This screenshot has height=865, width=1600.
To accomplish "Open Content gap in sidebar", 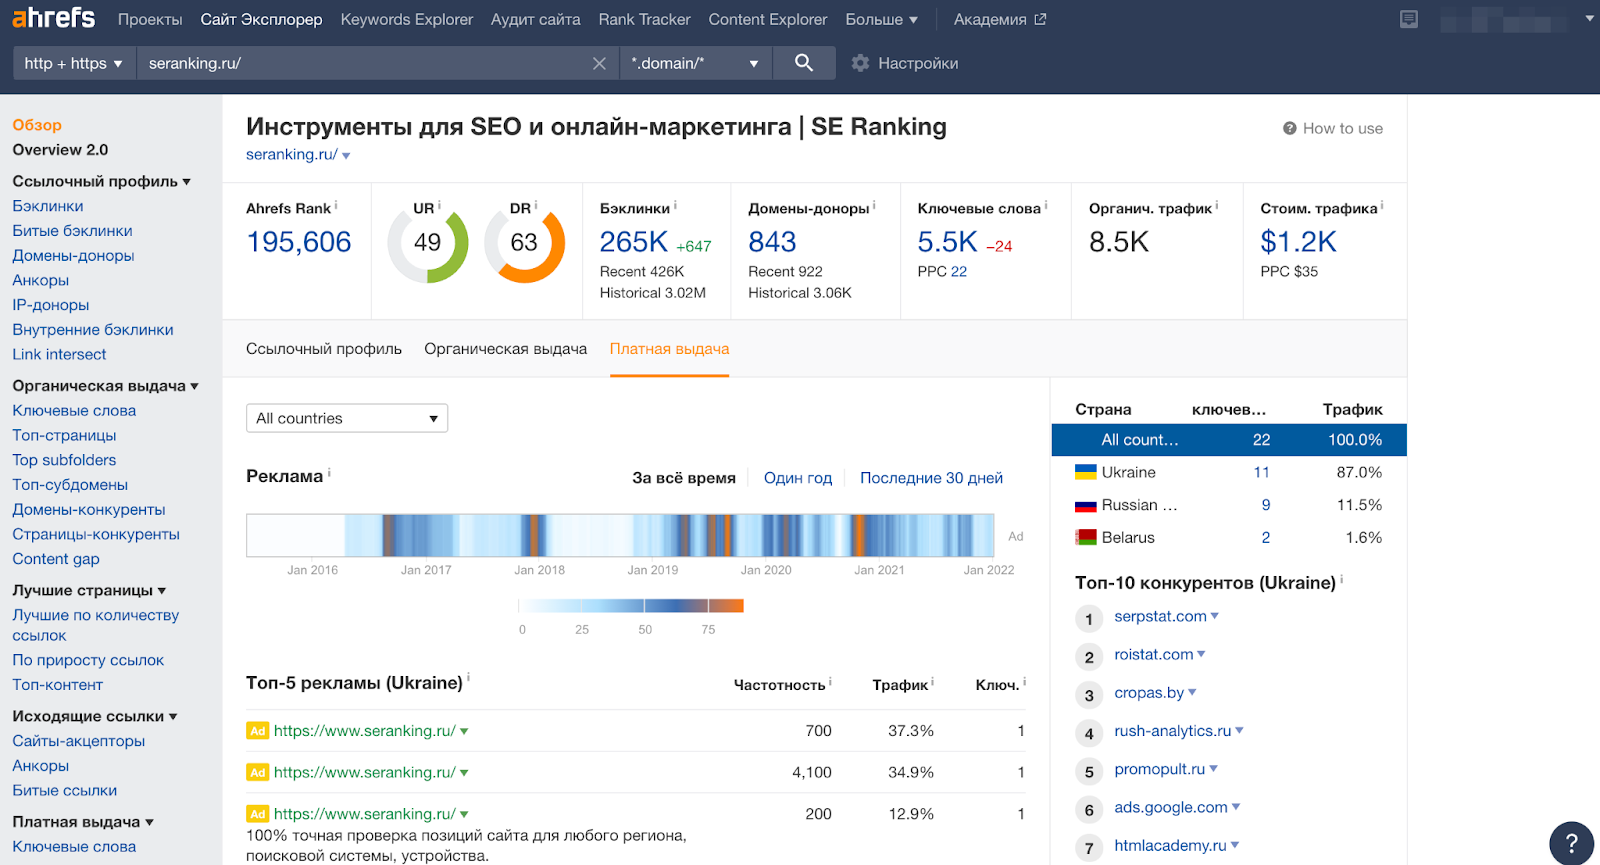I will (x=56, y=559).
